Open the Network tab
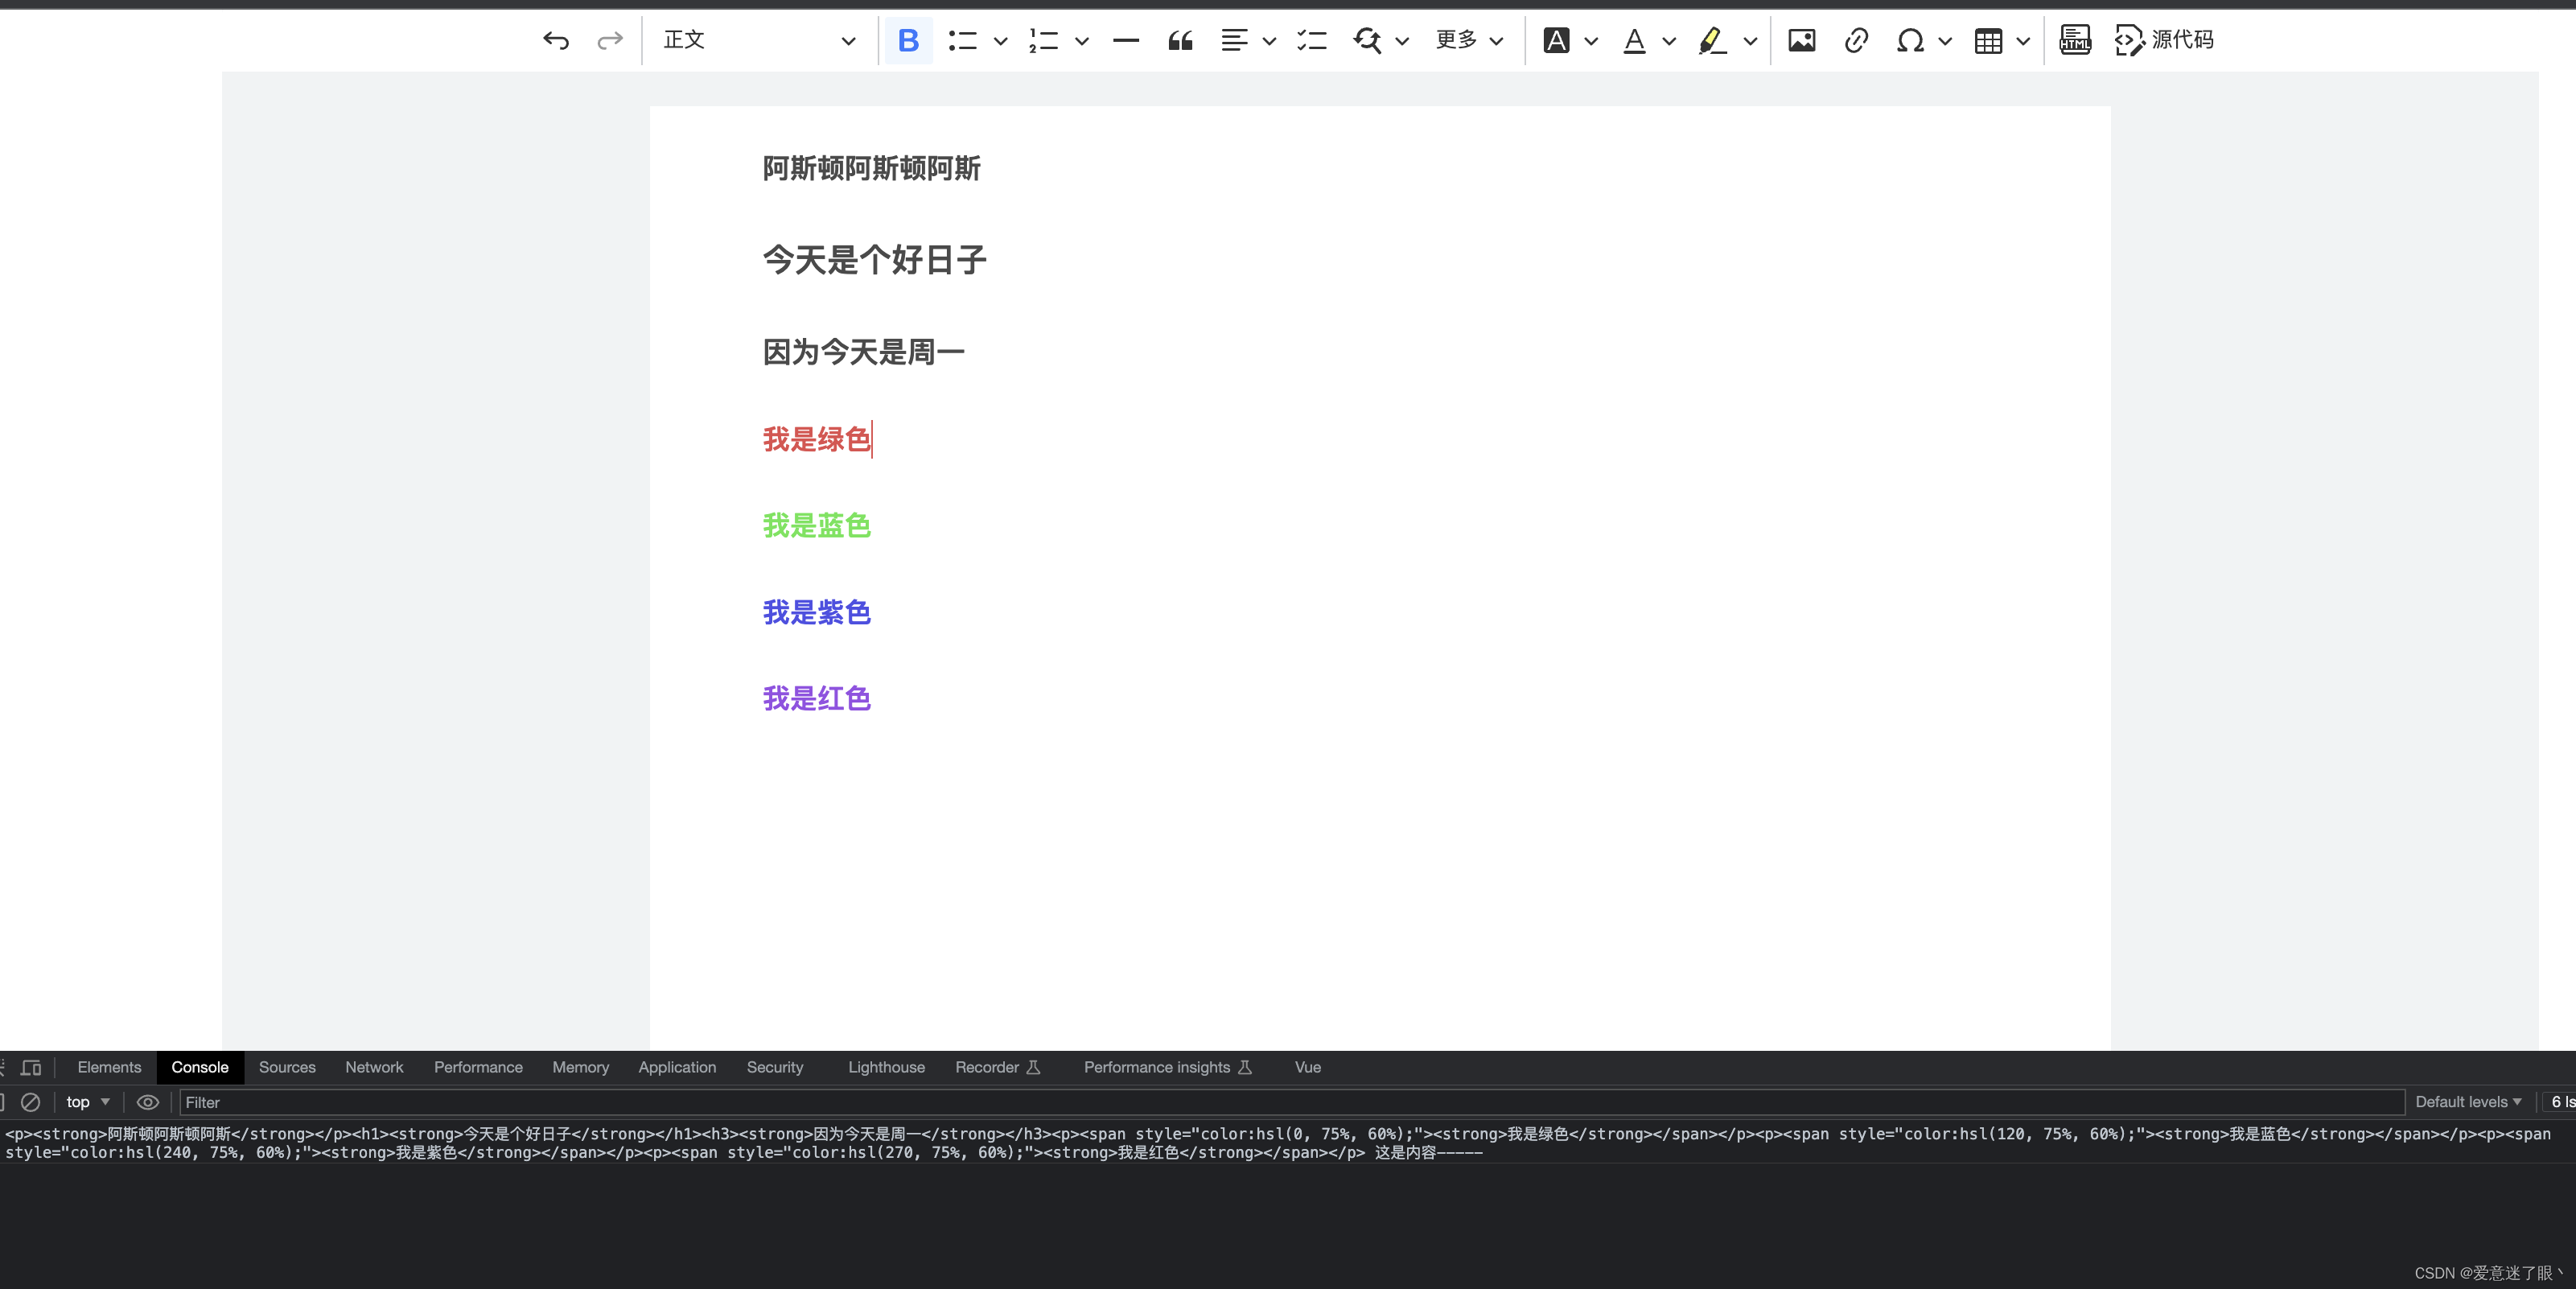The image size is (2576, 1289). [x=374, y=1067]
